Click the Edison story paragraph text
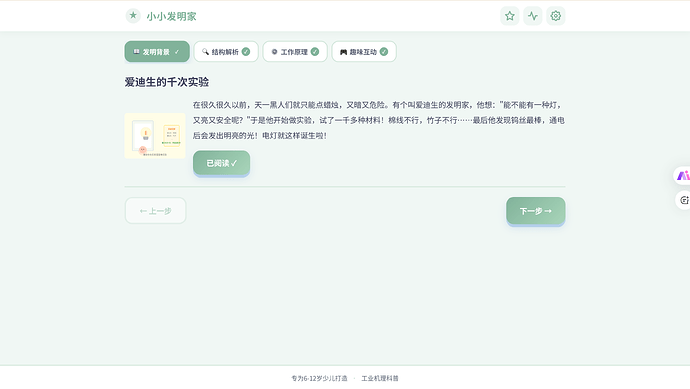The image size is (690, 389). click(x=378, y=120)
